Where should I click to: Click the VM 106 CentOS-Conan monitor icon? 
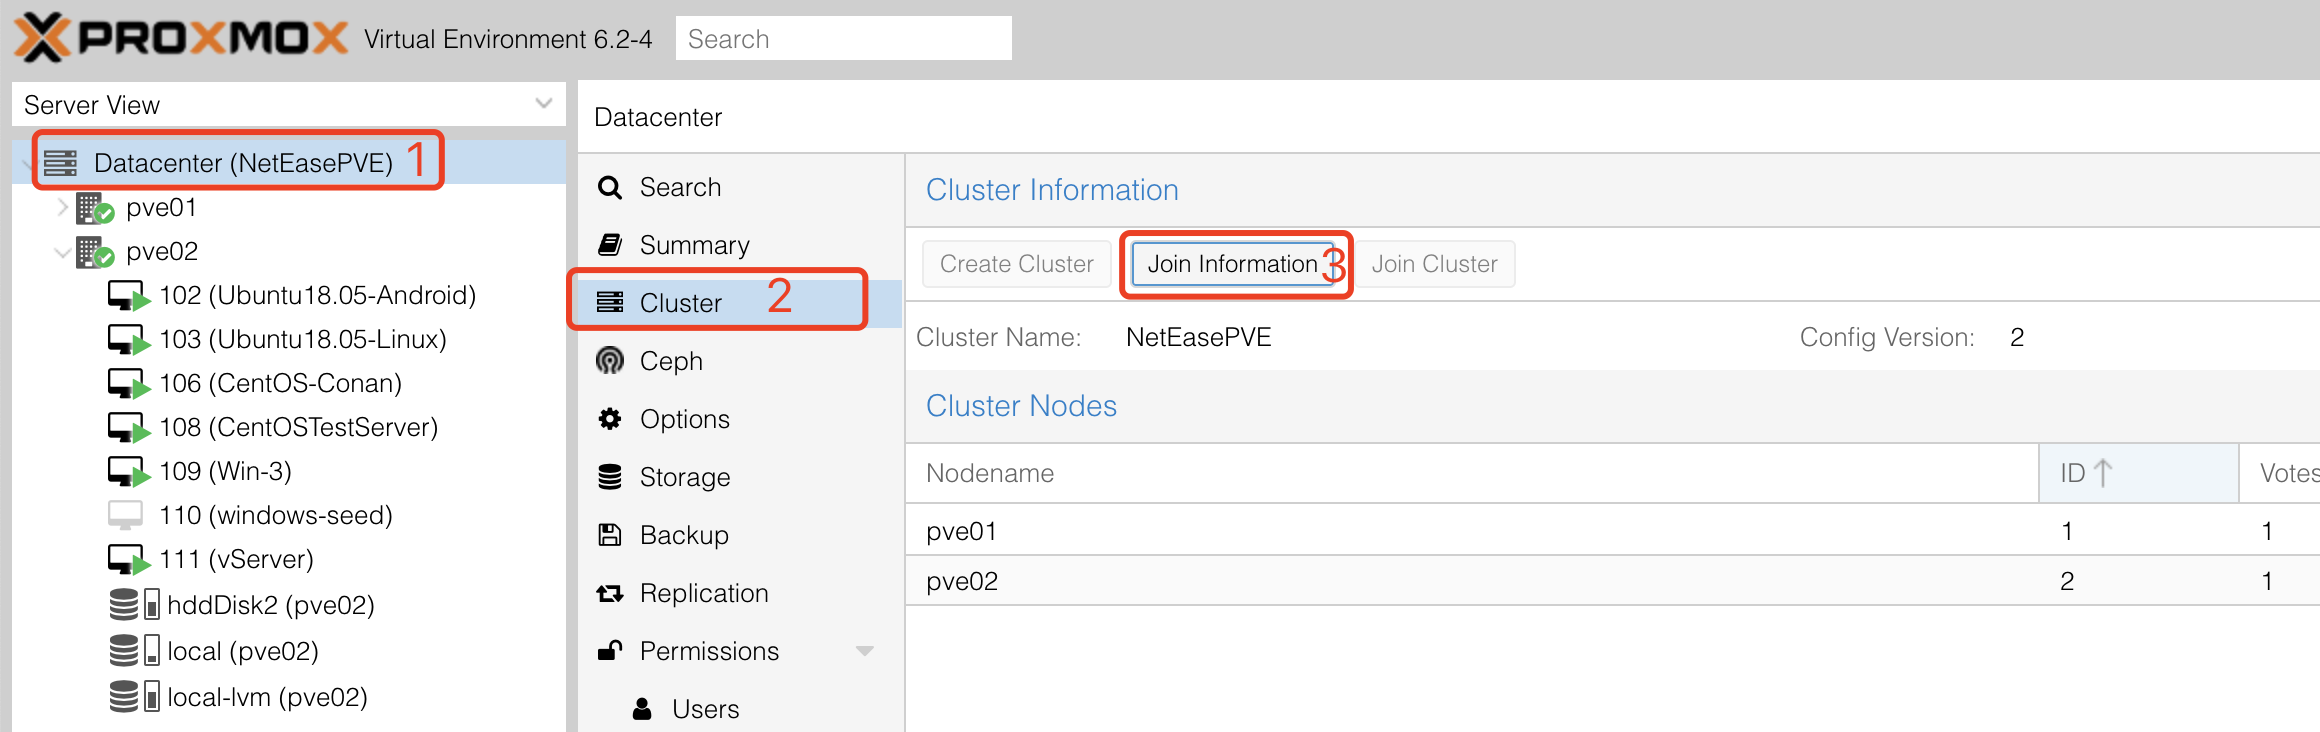pos(129,384)
